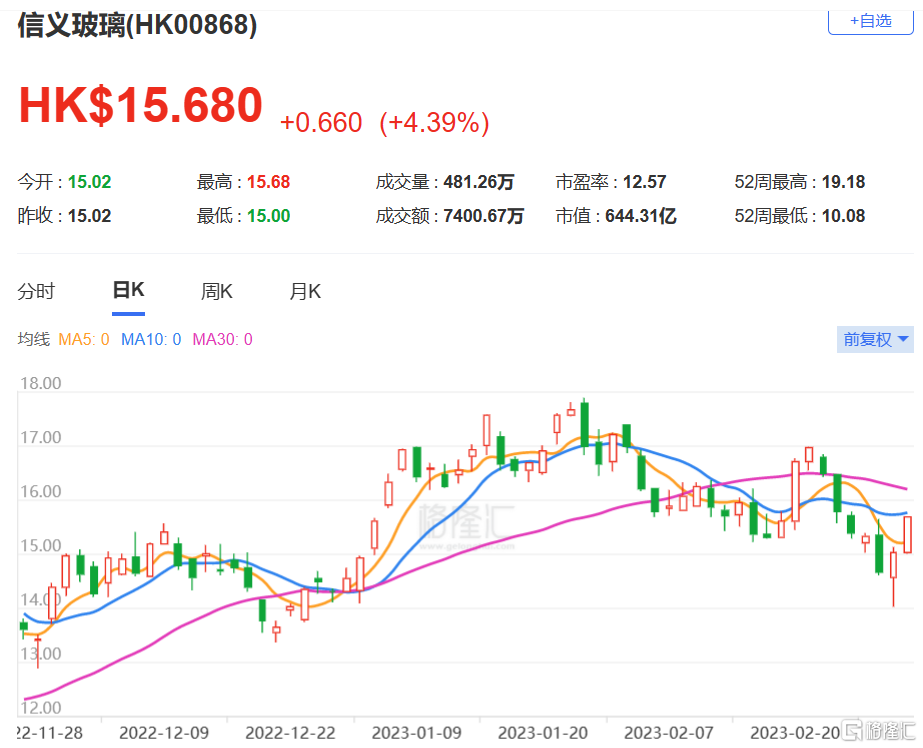This screenshot has width=923, height=748.
Task: Click the 52-week low 10.08
Action: (800, 216)
